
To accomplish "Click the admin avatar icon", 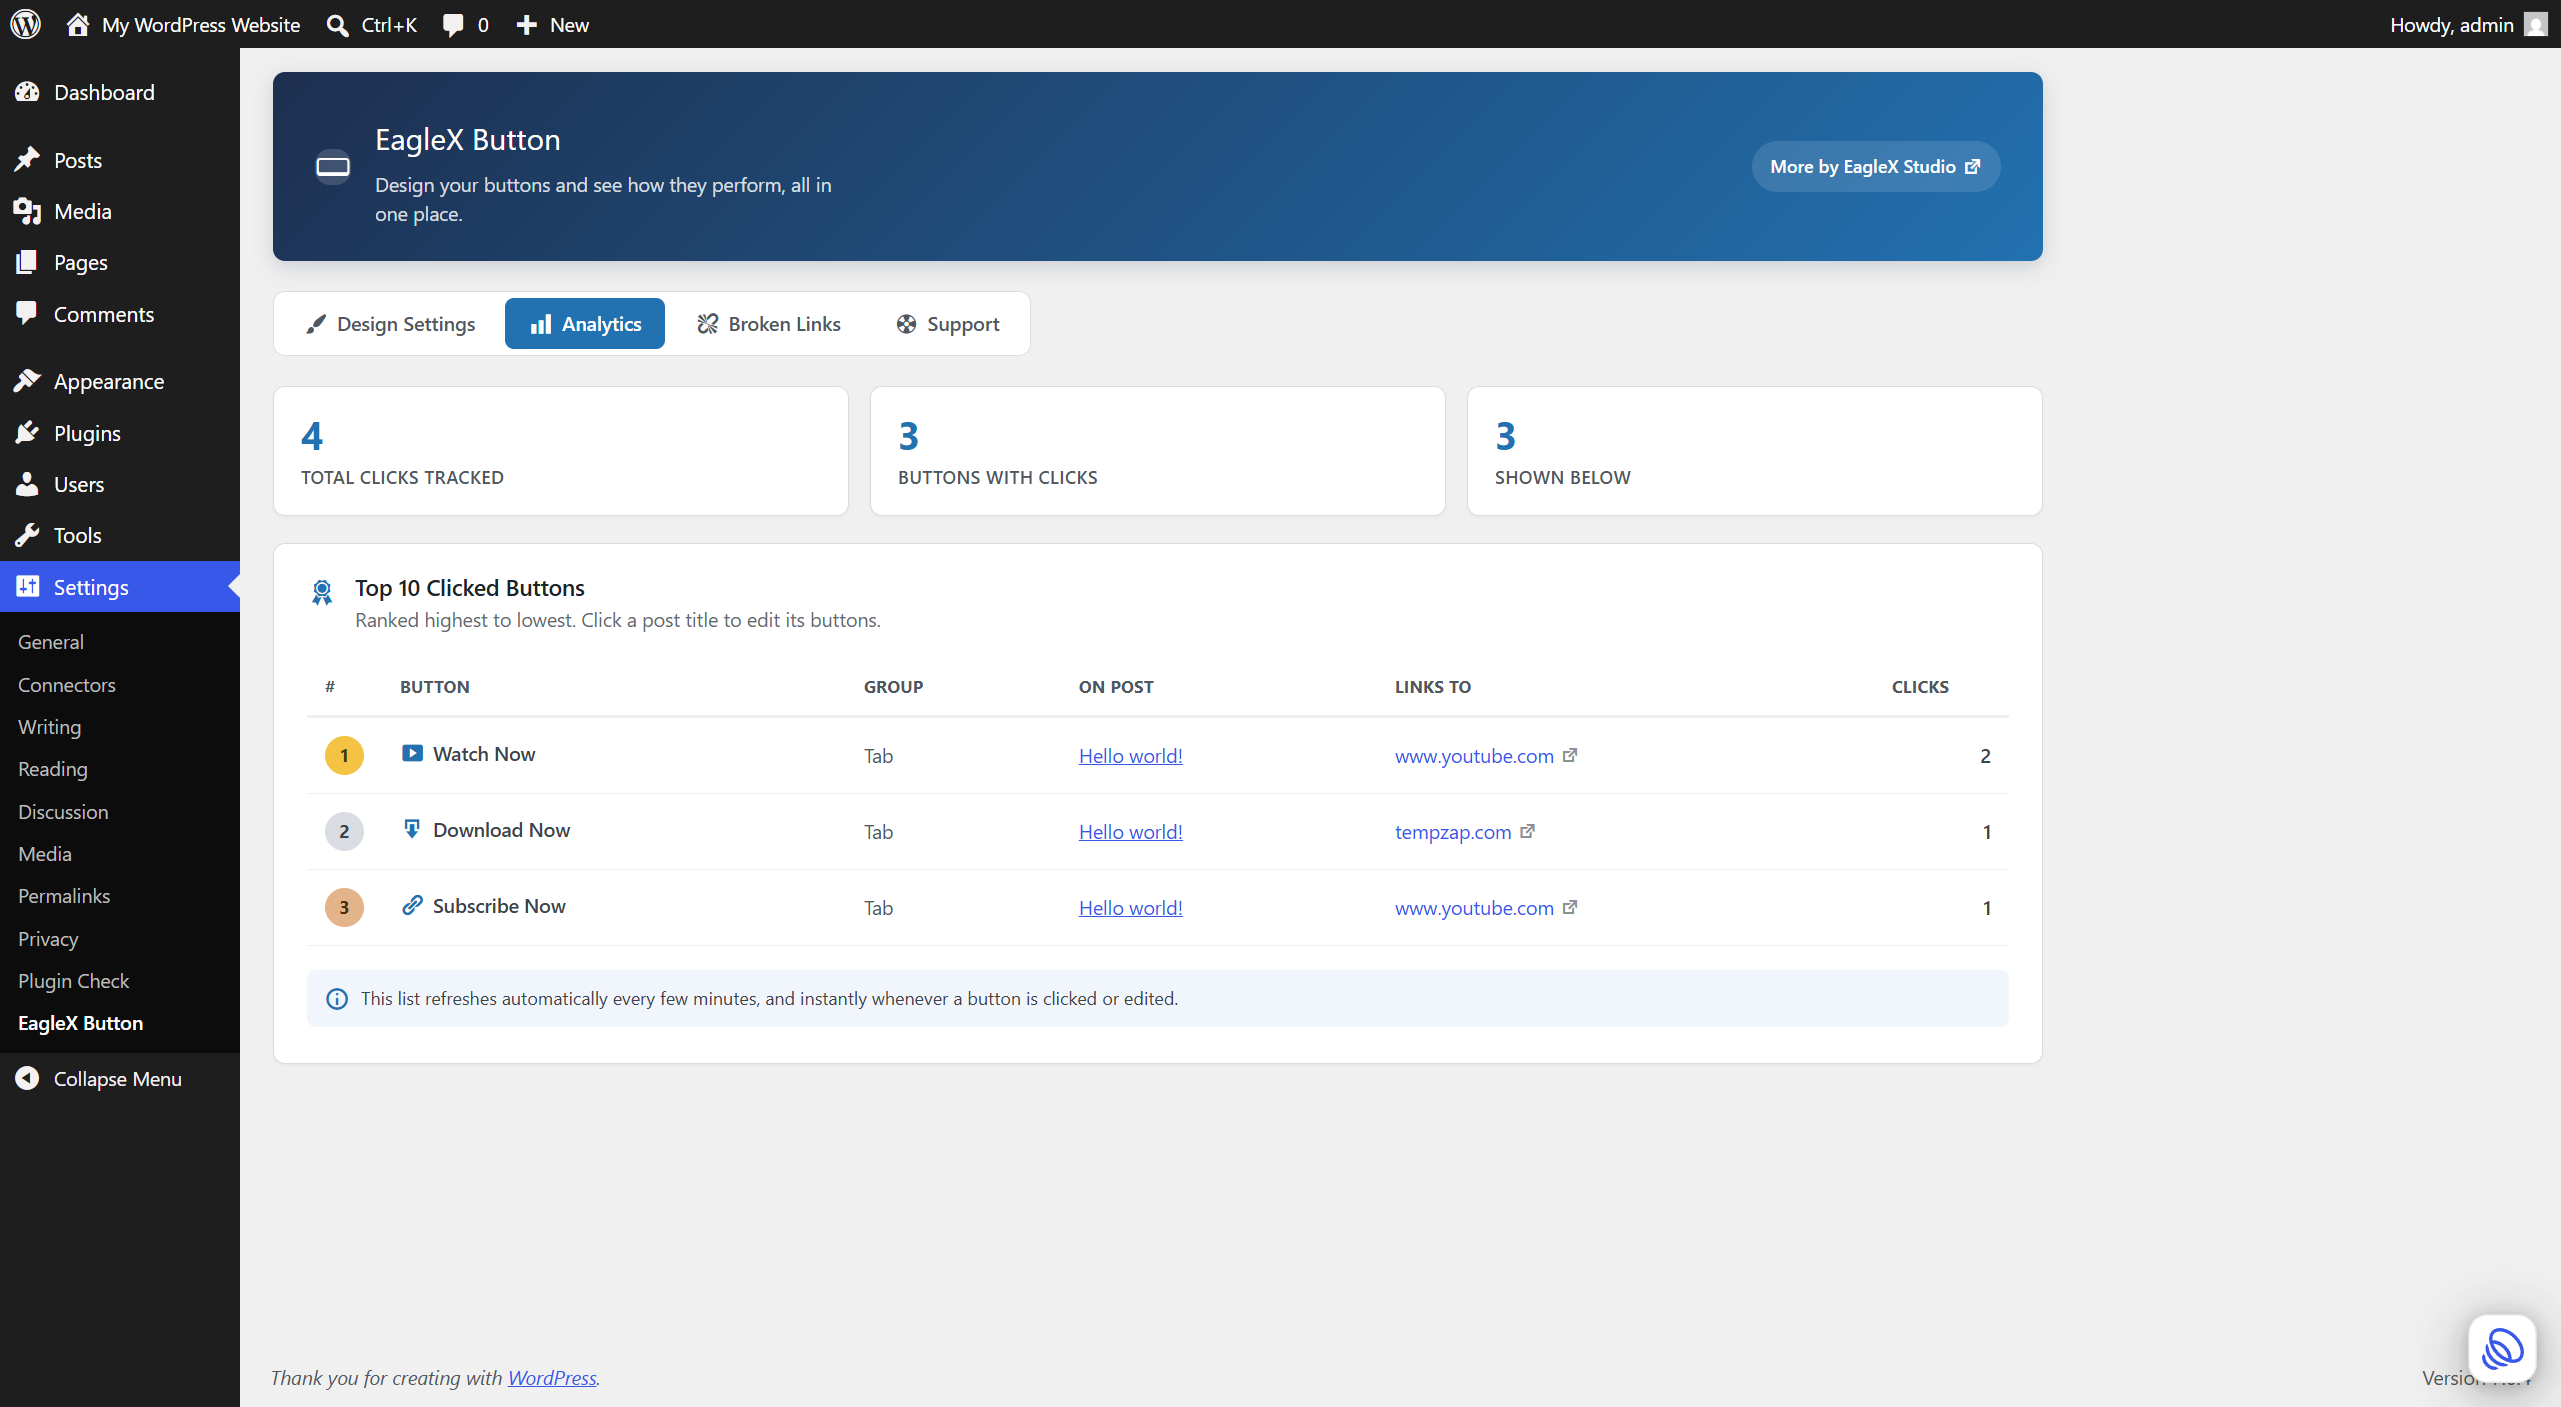I will click(x=2535, y=24).
